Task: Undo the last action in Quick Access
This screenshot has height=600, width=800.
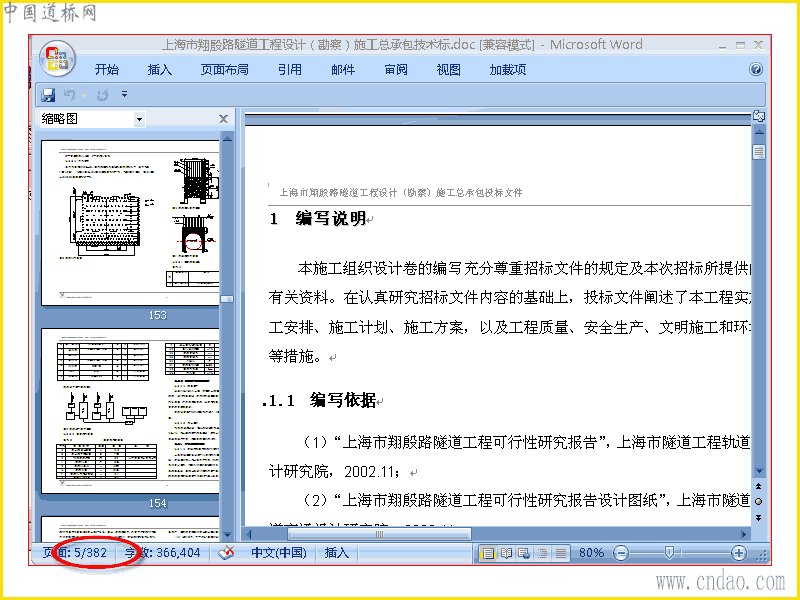Action: pyautogui.click(x=70, y=94)
